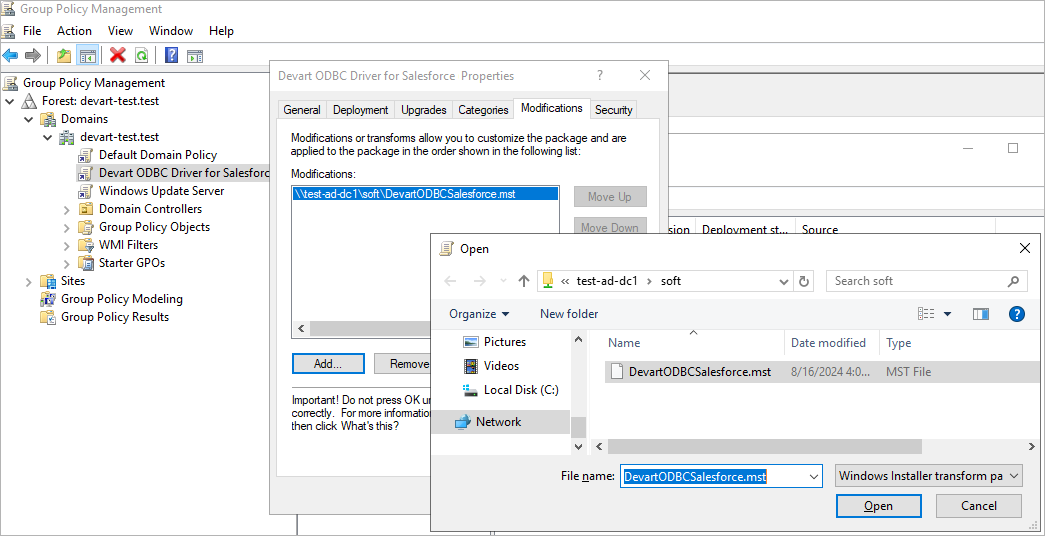
Task: Open the Action menu
Action: coord(75,31)
